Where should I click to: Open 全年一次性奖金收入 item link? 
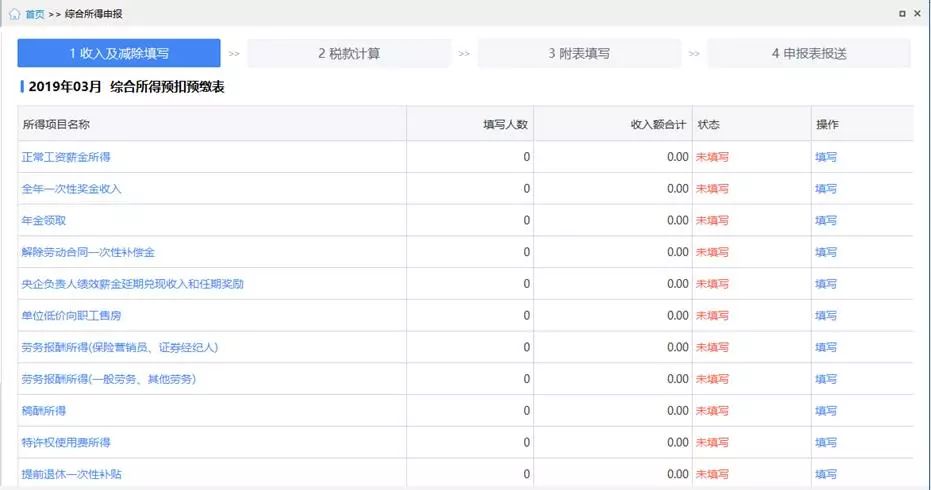(72, 189)
